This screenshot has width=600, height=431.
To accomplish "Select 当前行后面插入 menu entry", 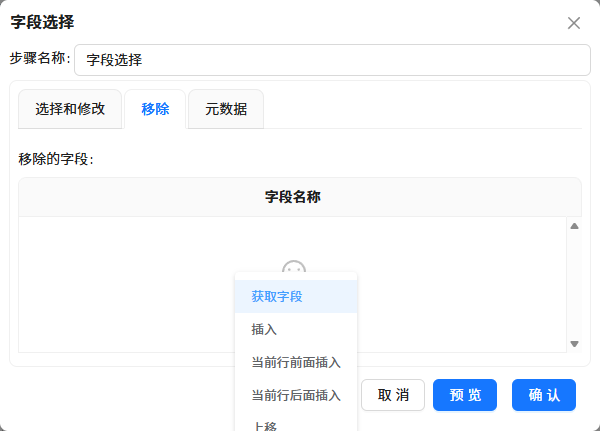I will [x=296, y=395].
